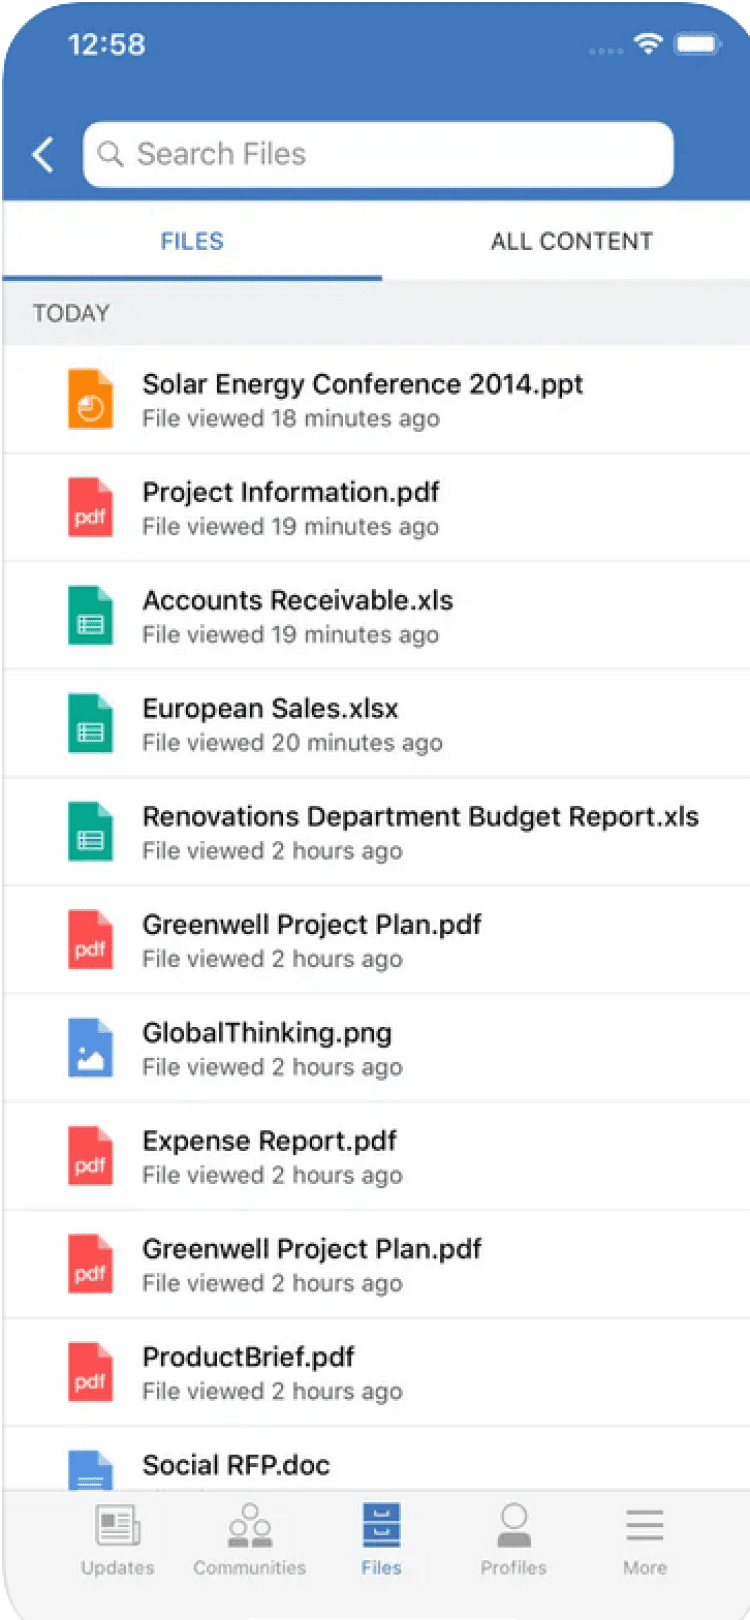This screenshot has height=1620, width=750.
Task: Open ProductBrief.pdf file
Action: point(248,1357)
